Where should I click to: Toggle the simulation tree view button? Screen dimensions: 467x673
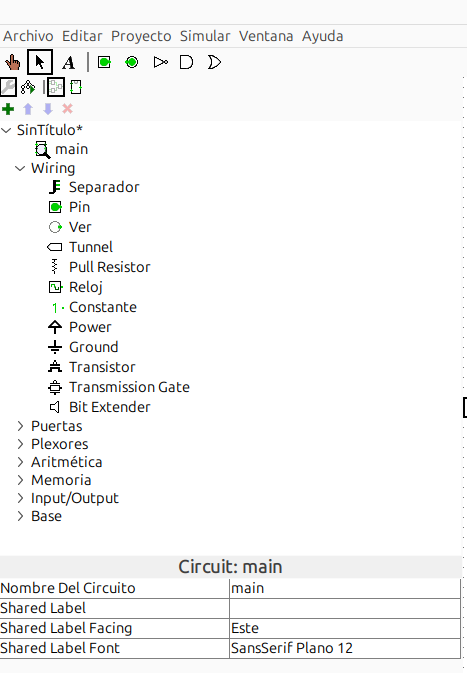click(28, 87)
